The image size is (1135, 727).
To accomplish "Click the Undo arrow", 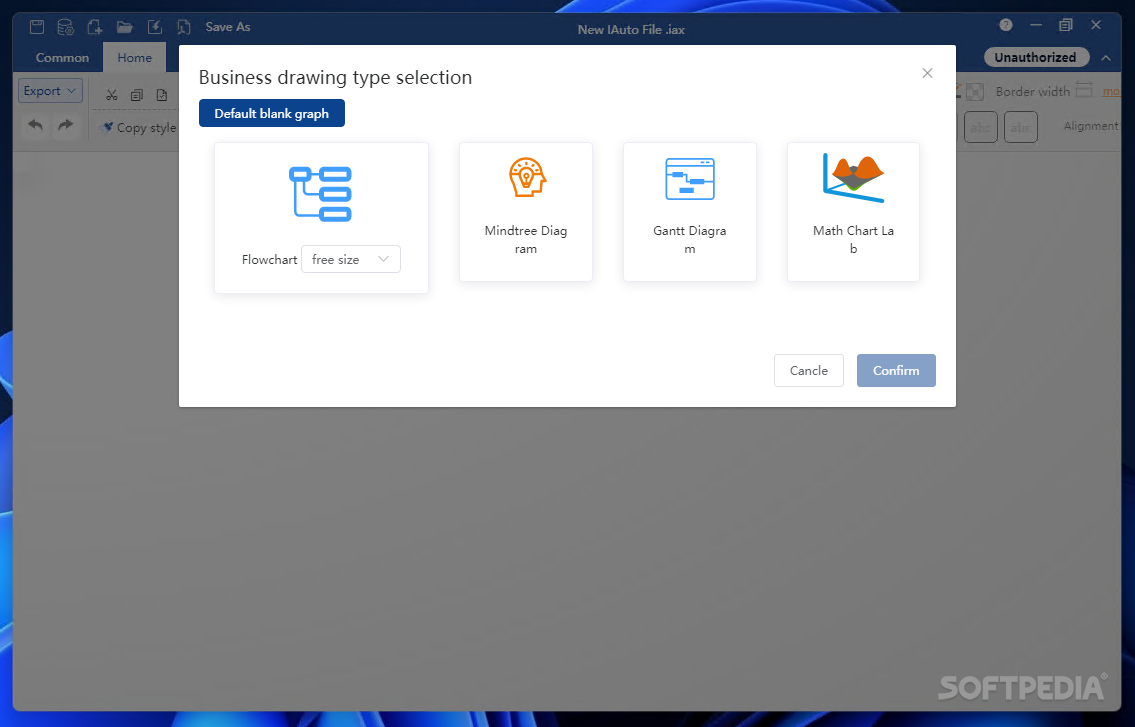I will pos(35,125).
